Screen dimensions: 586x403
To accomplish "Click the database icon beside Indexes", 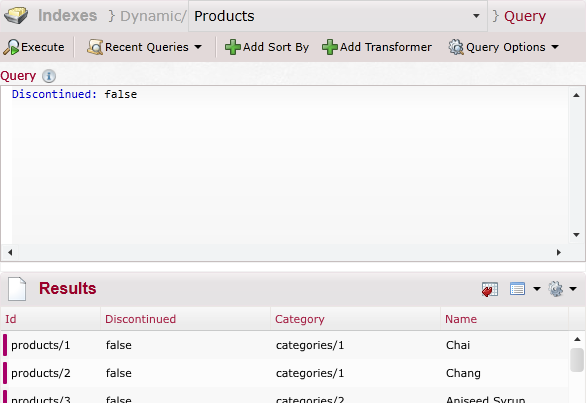I will [16, 16].
